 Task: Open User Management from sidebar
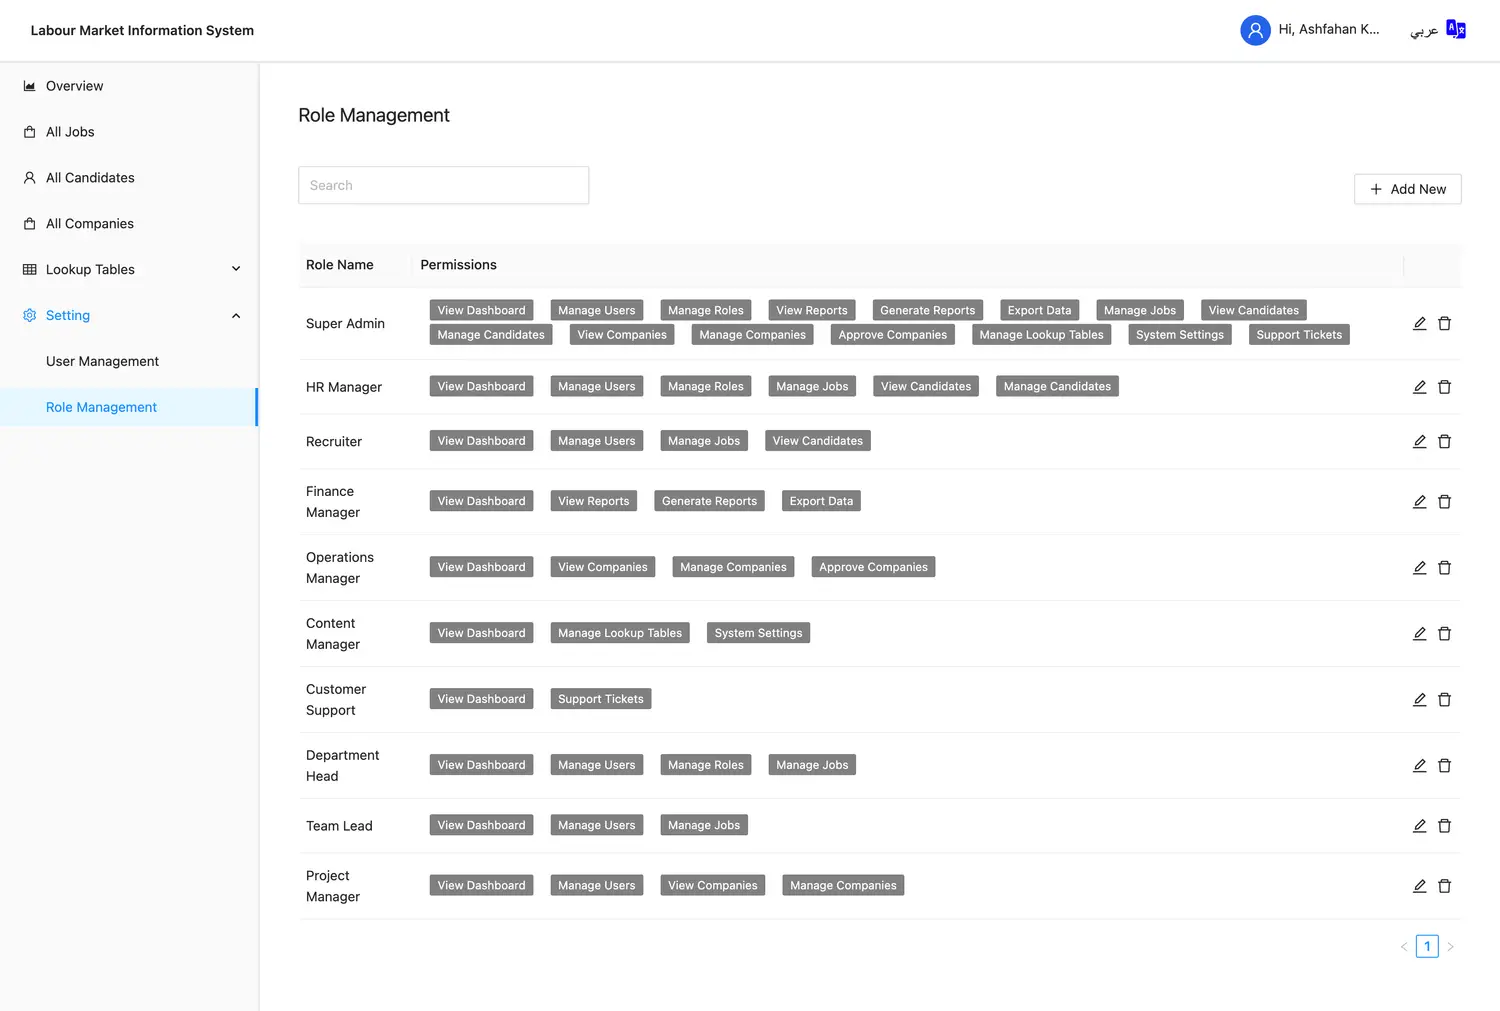point(102,361)
